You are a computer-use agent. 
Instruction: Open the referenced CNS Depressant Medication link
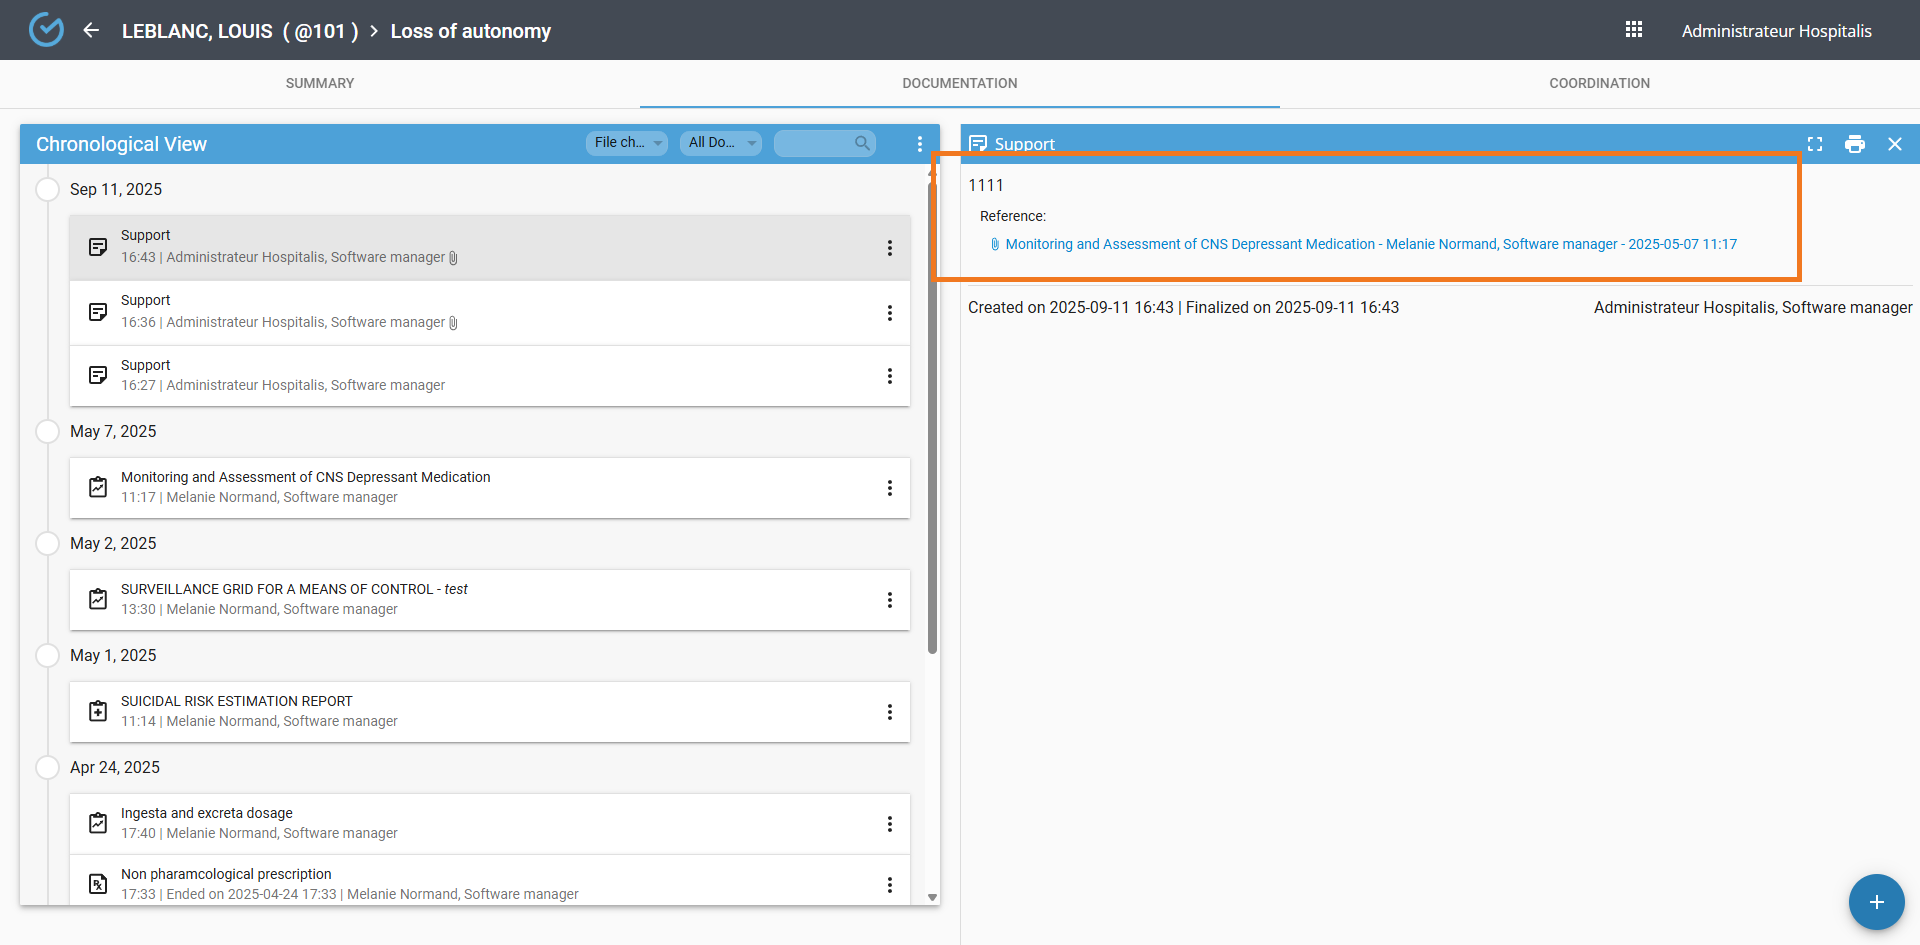click(x=1370, y=244)
